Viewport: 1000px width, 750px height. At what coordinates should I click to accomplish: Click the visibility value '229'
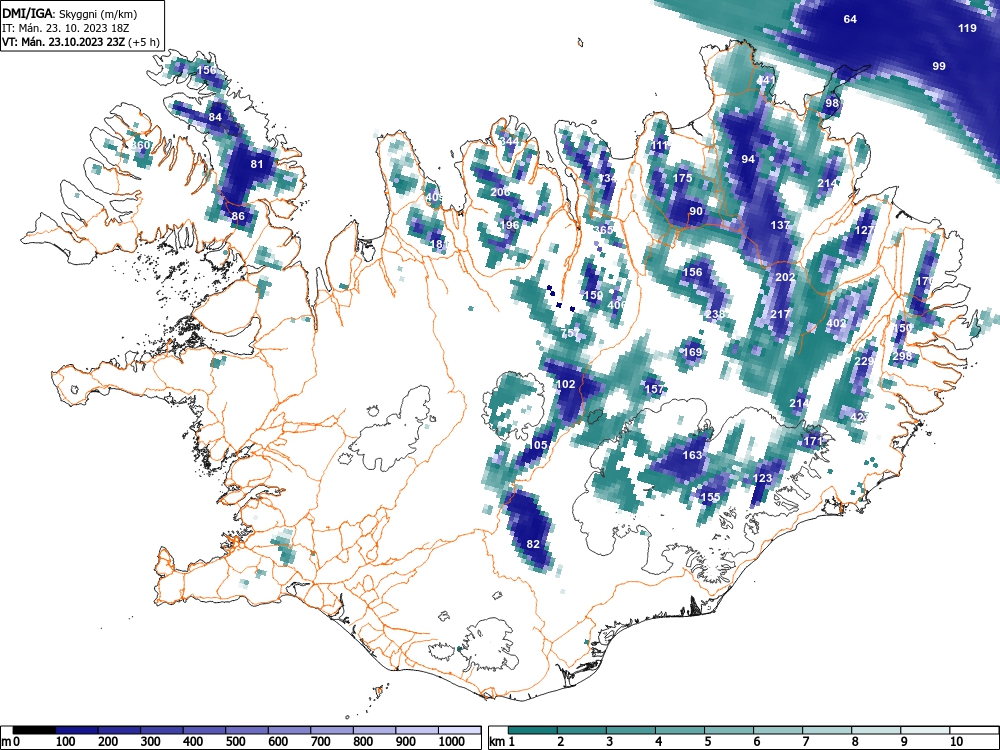[864, 362]
